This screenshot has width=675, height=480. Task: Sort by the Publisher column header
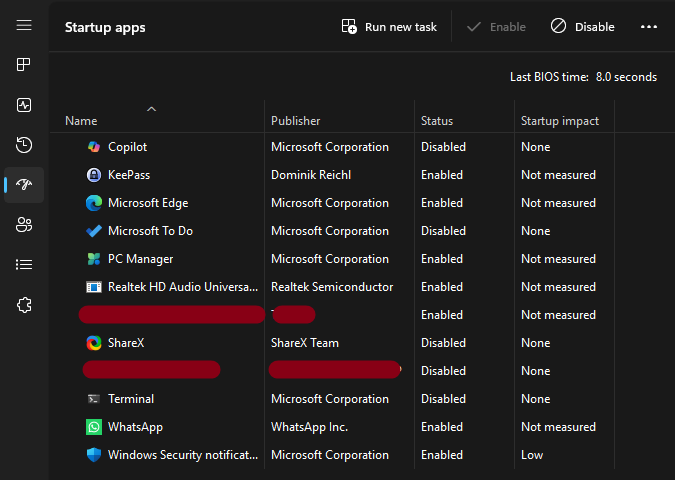295,121
